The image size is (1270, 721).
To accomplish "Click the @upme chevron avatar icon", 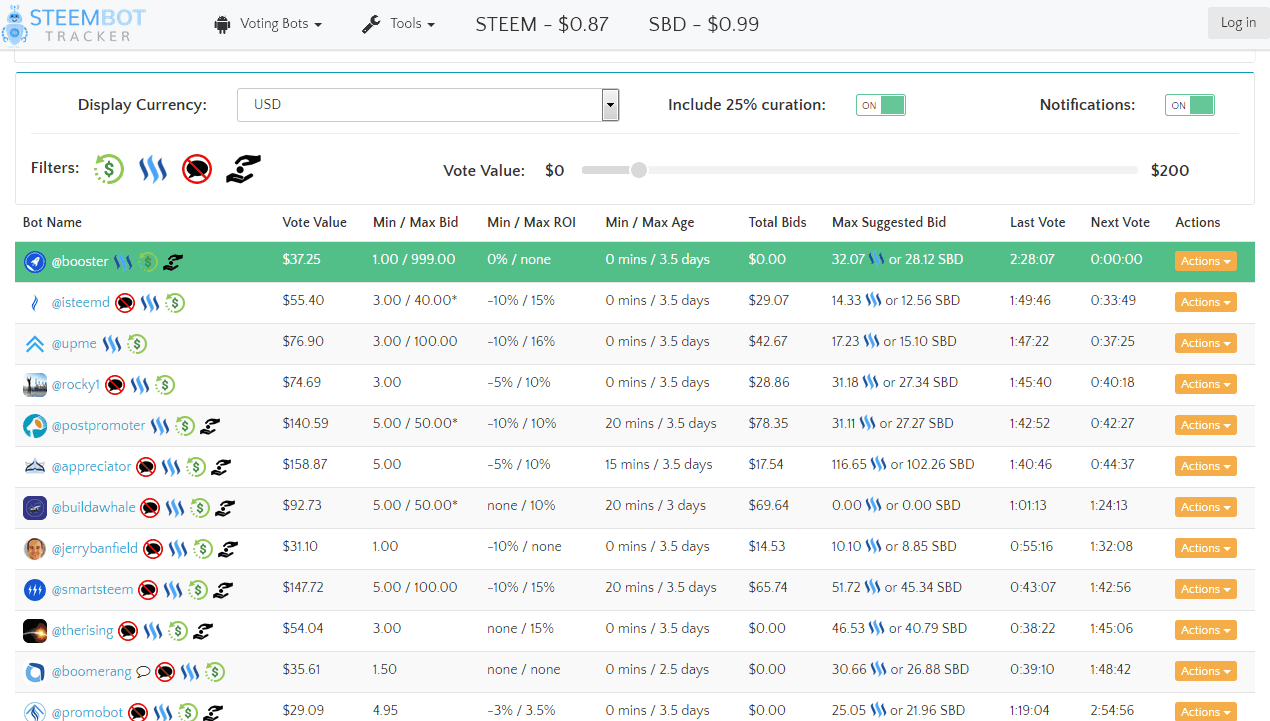I will tap(35, 344).
